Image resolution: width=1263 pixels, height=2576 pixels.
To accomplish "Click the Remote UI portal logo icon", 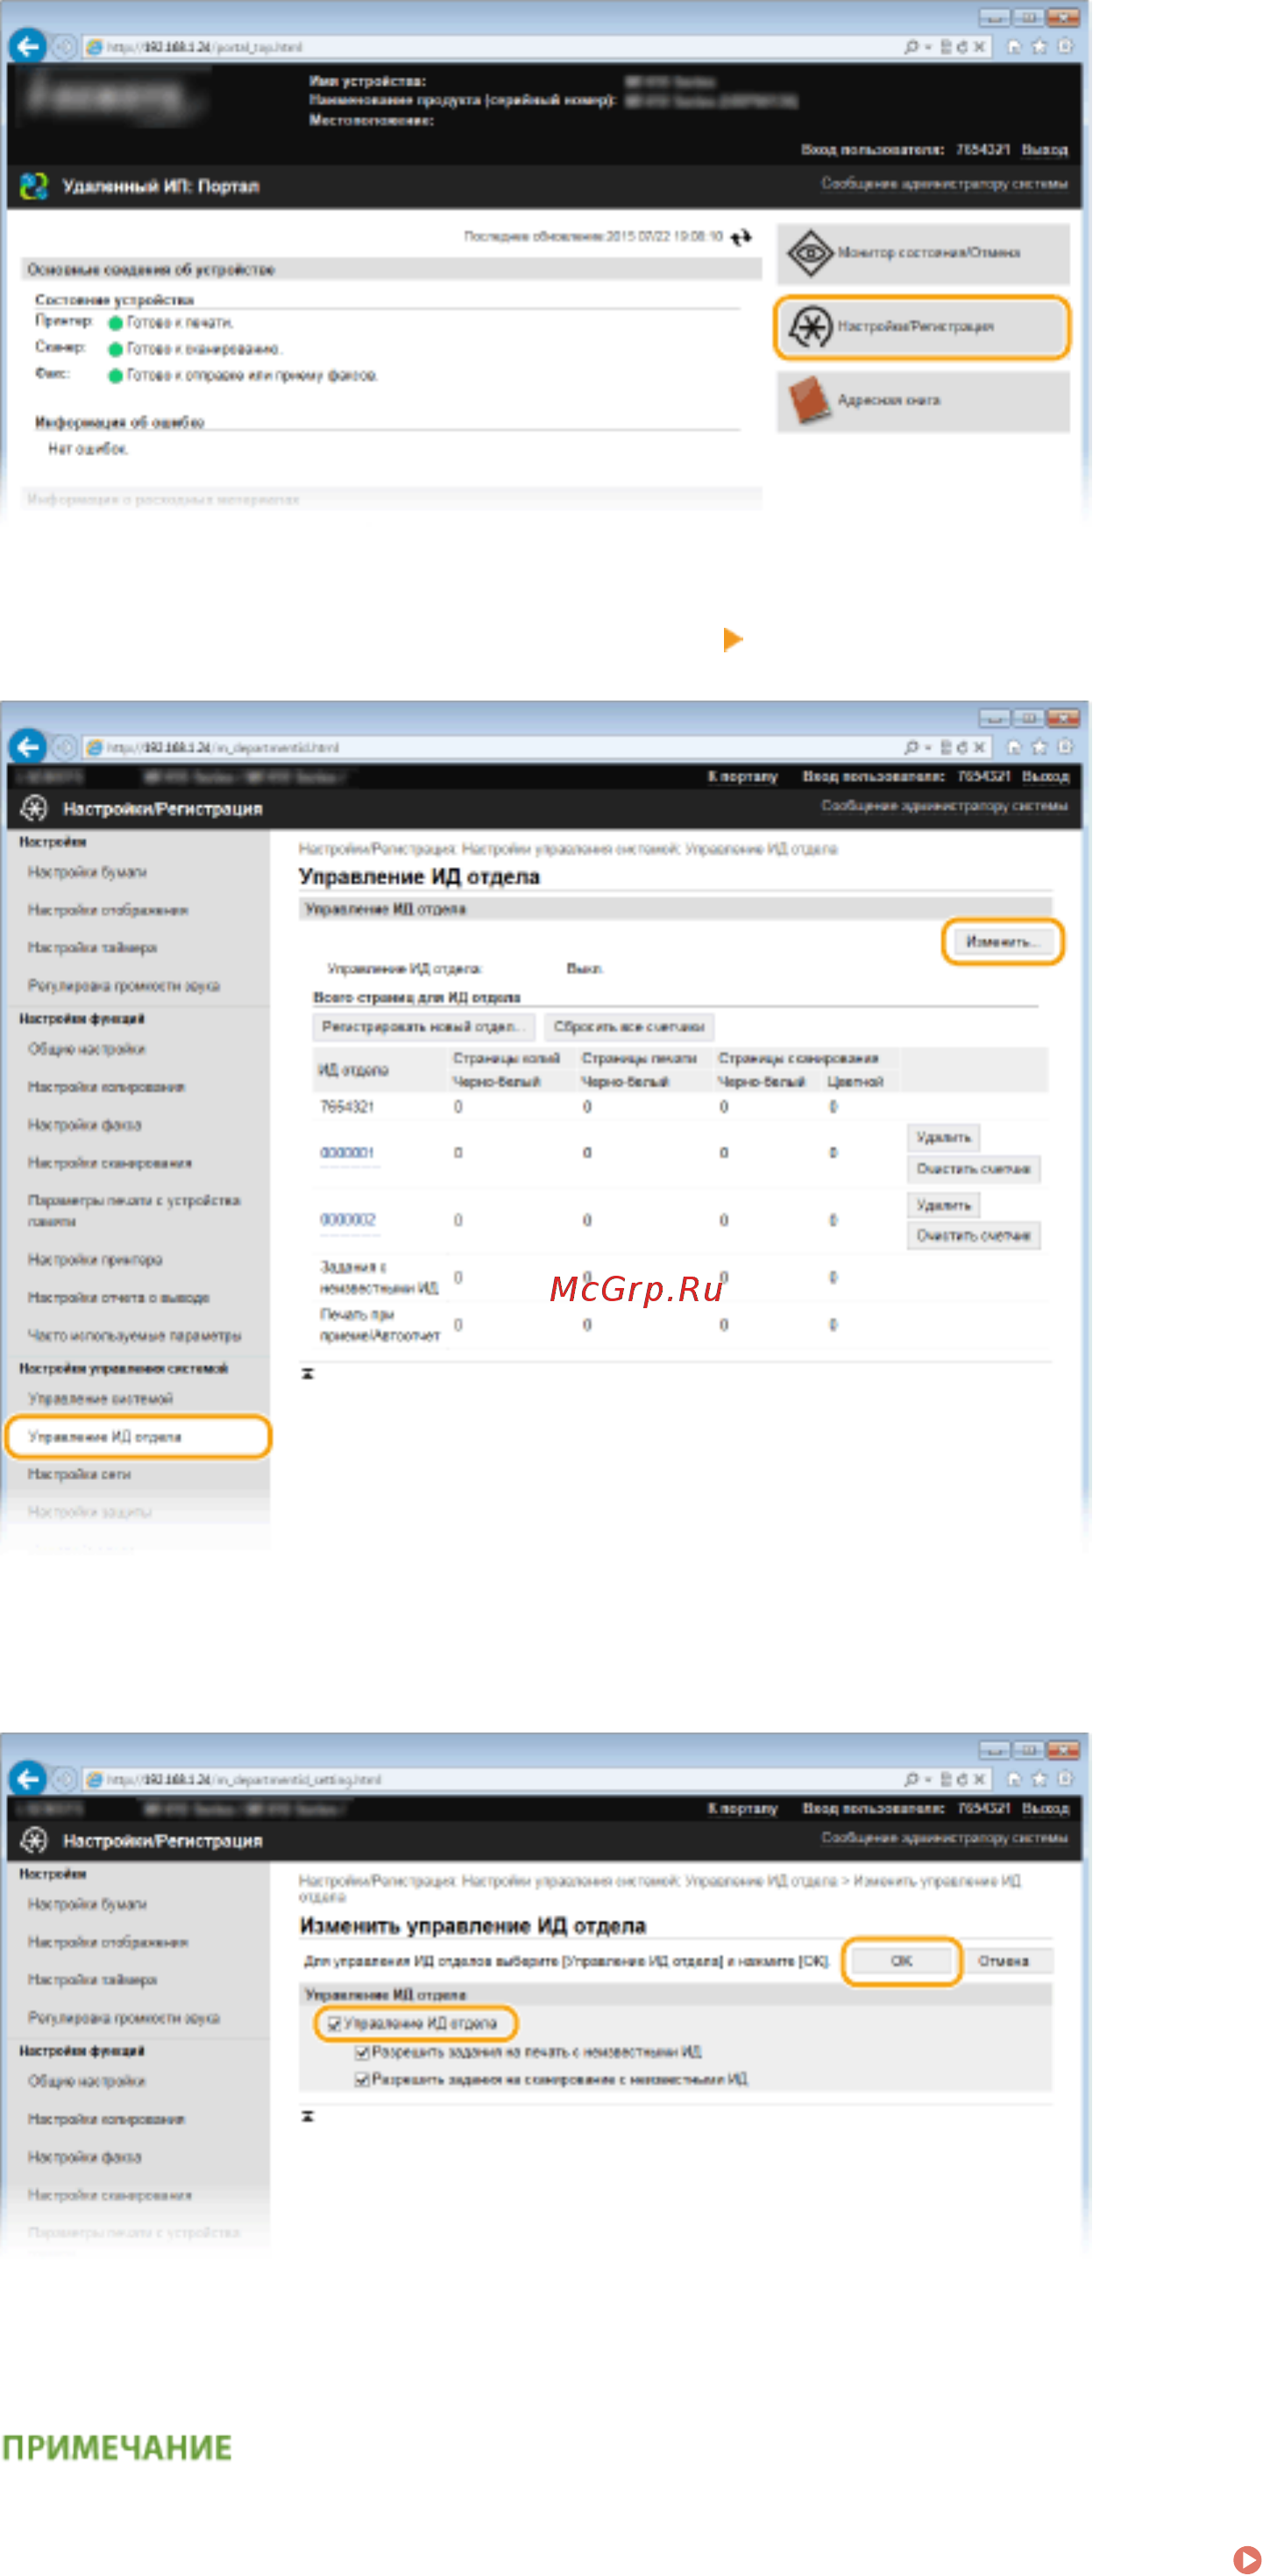I will point(34,186).
